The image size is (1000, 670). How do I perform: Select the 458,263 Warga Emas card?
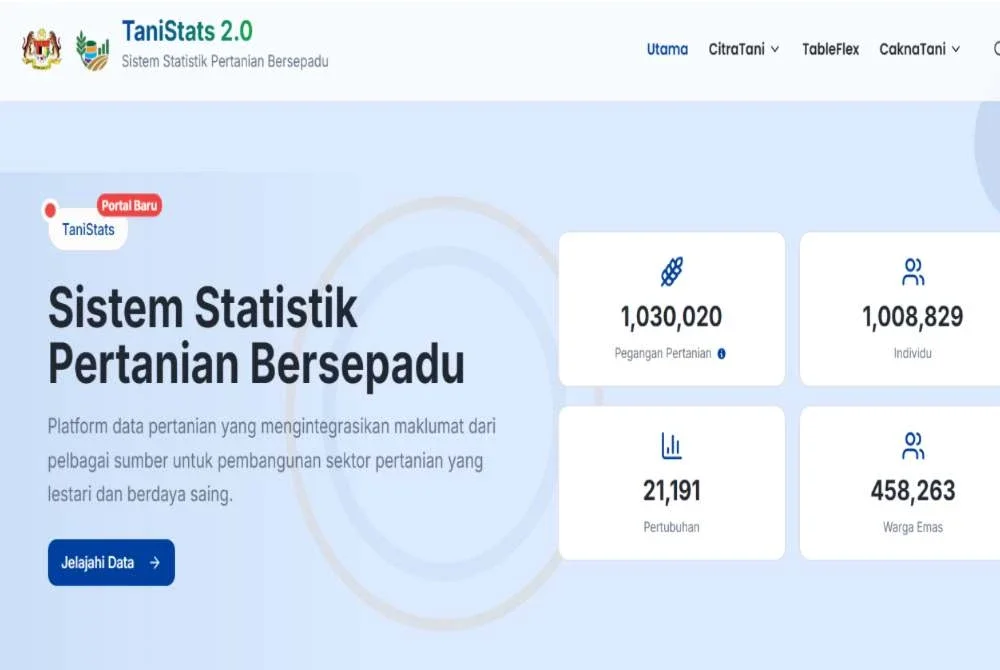(913, 482)
